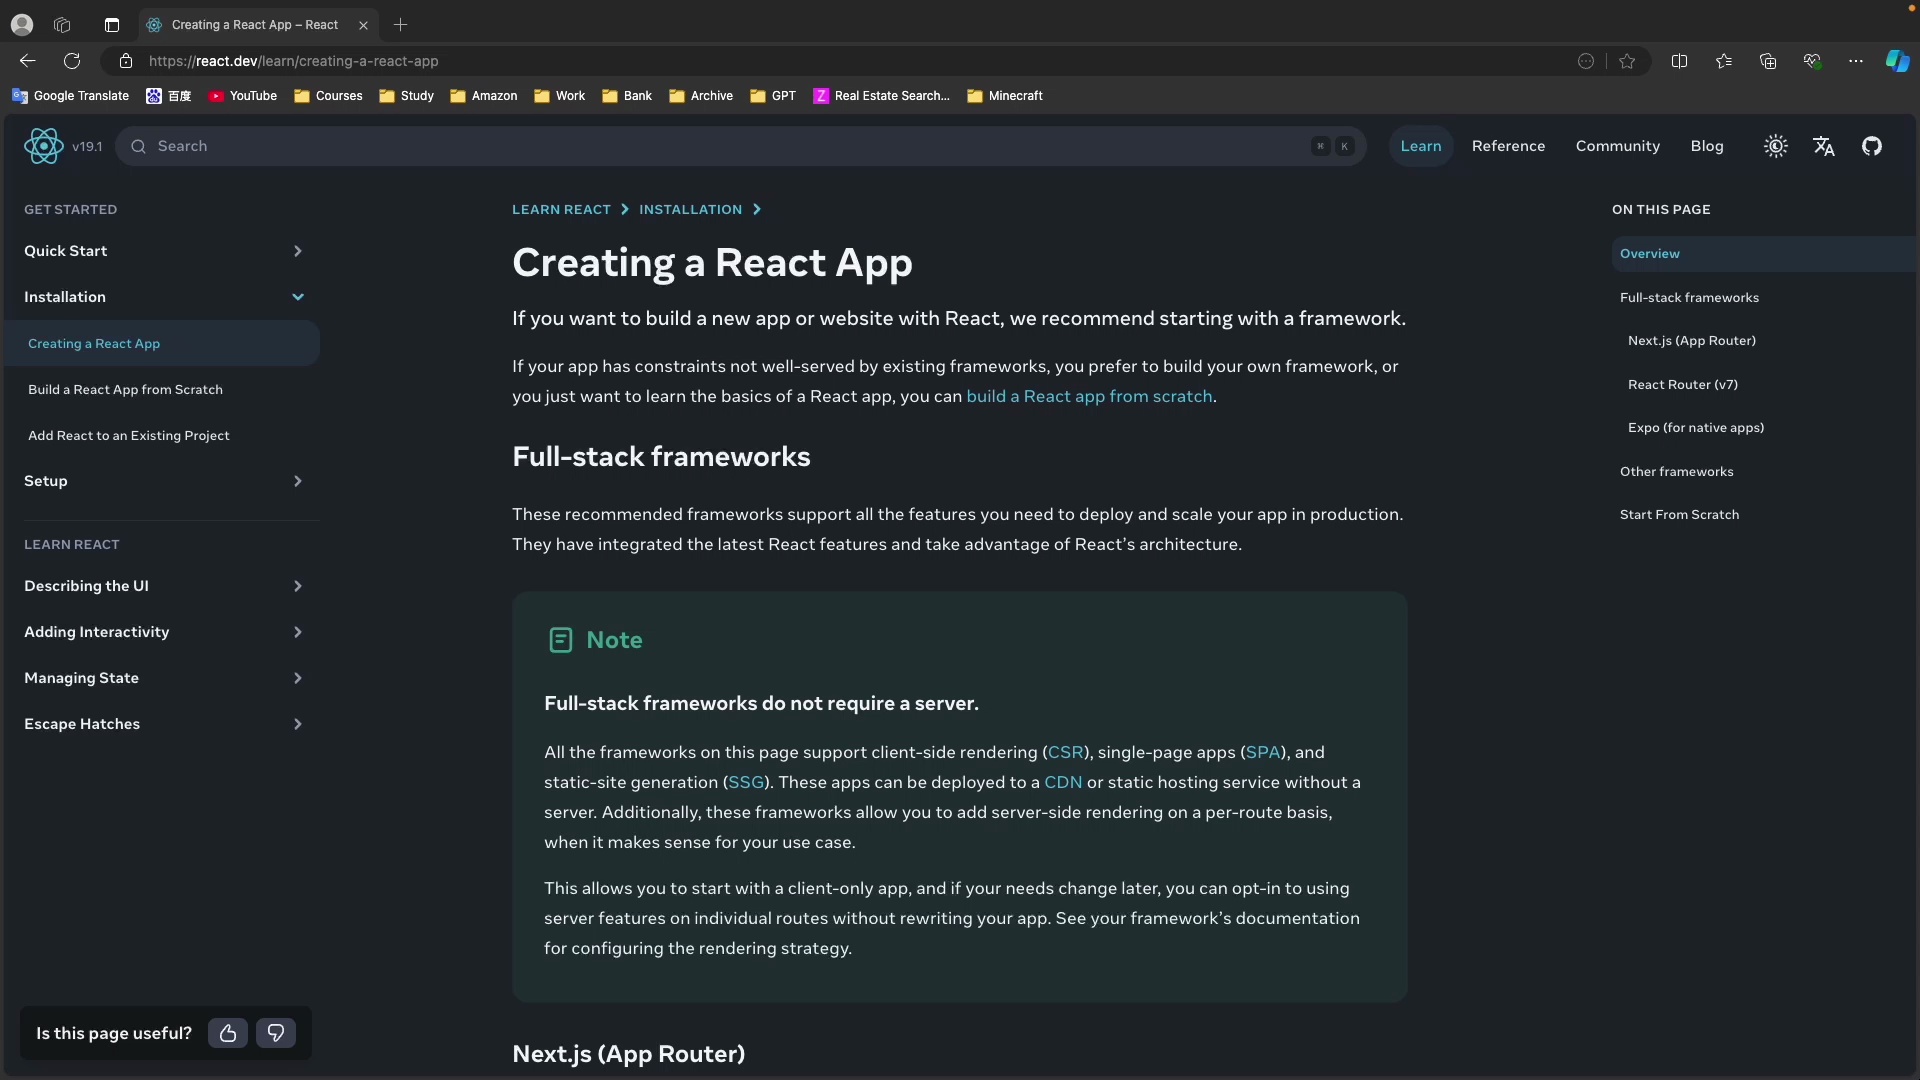Expand the Setup section
This screenshot has width=1920, height=1080.
click(162, 481)
